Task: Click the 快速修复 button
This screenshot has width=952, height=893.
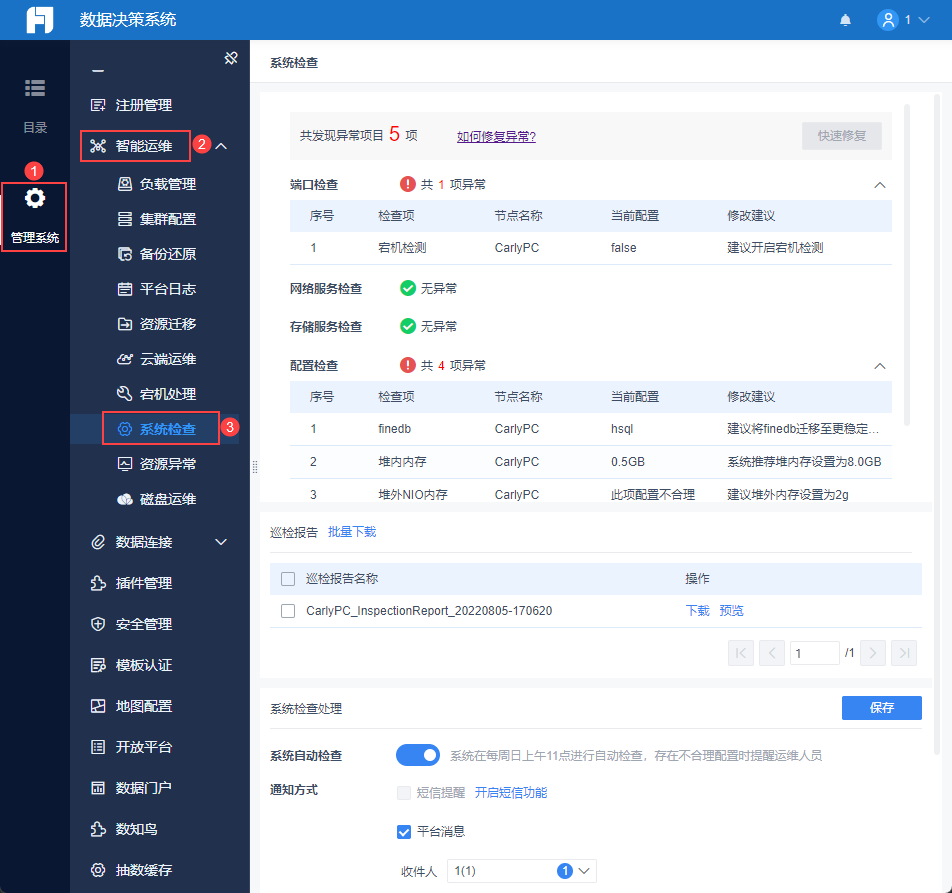Action: point(842,136)
